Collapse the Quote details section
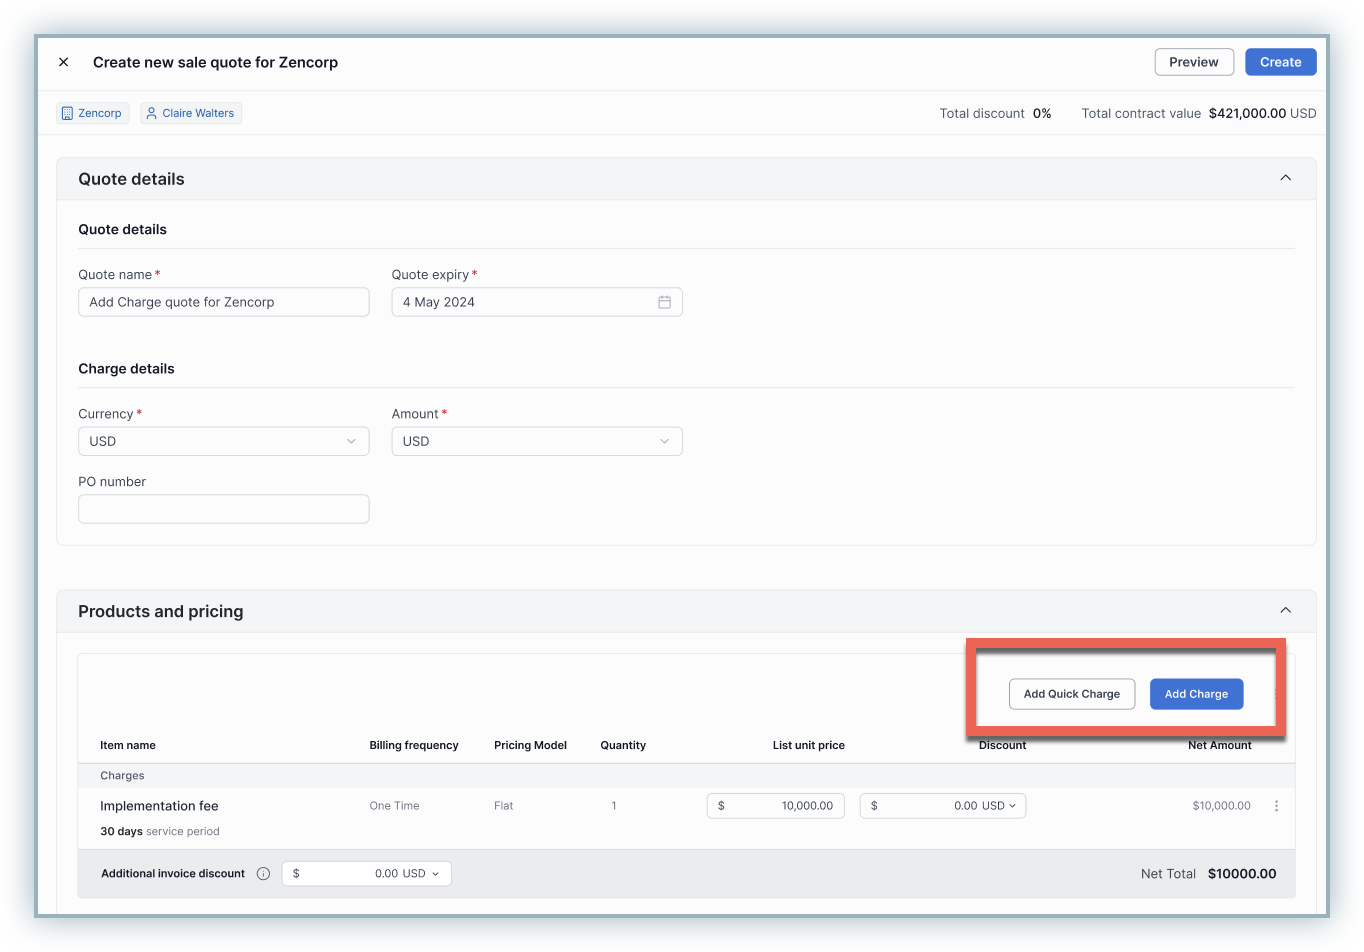The height and width of the screenshot is (952, 1364). click(x=1285, y=178)
